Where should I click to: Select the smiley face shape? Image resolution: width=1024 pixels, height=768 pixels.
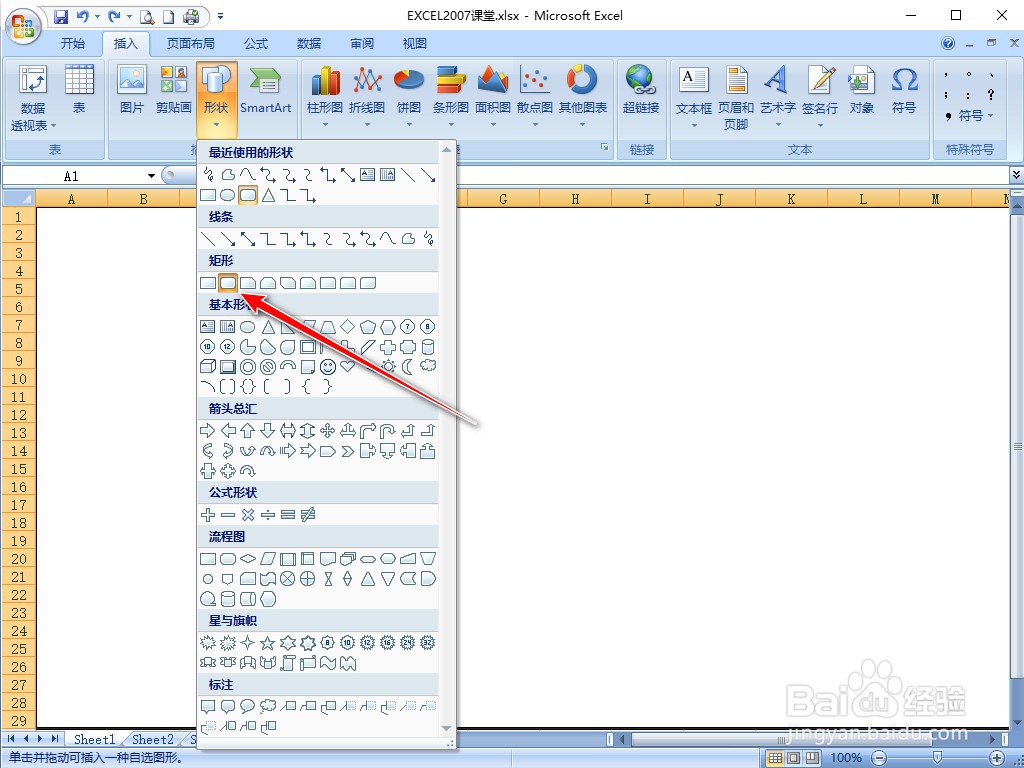328,366
